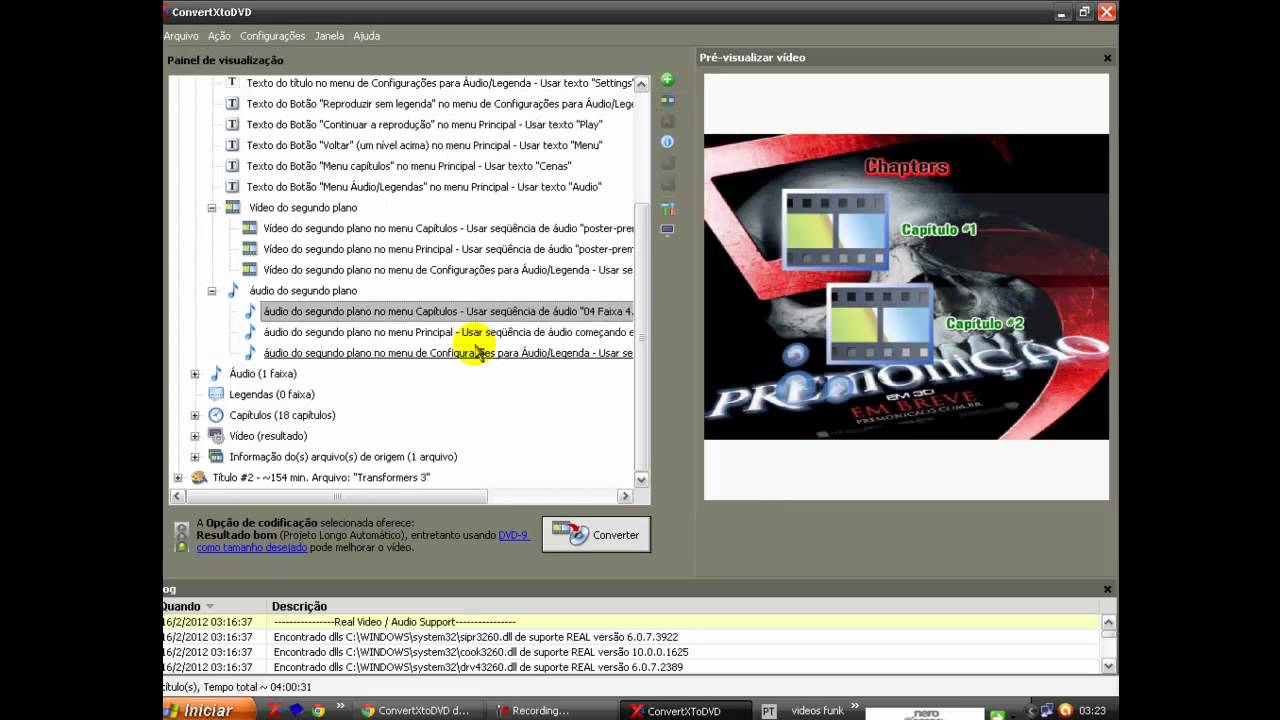Click music note icon beside 'áudio do segundo plano'
This screenshot has width=1280, height=720.
[x=233, y=291]
